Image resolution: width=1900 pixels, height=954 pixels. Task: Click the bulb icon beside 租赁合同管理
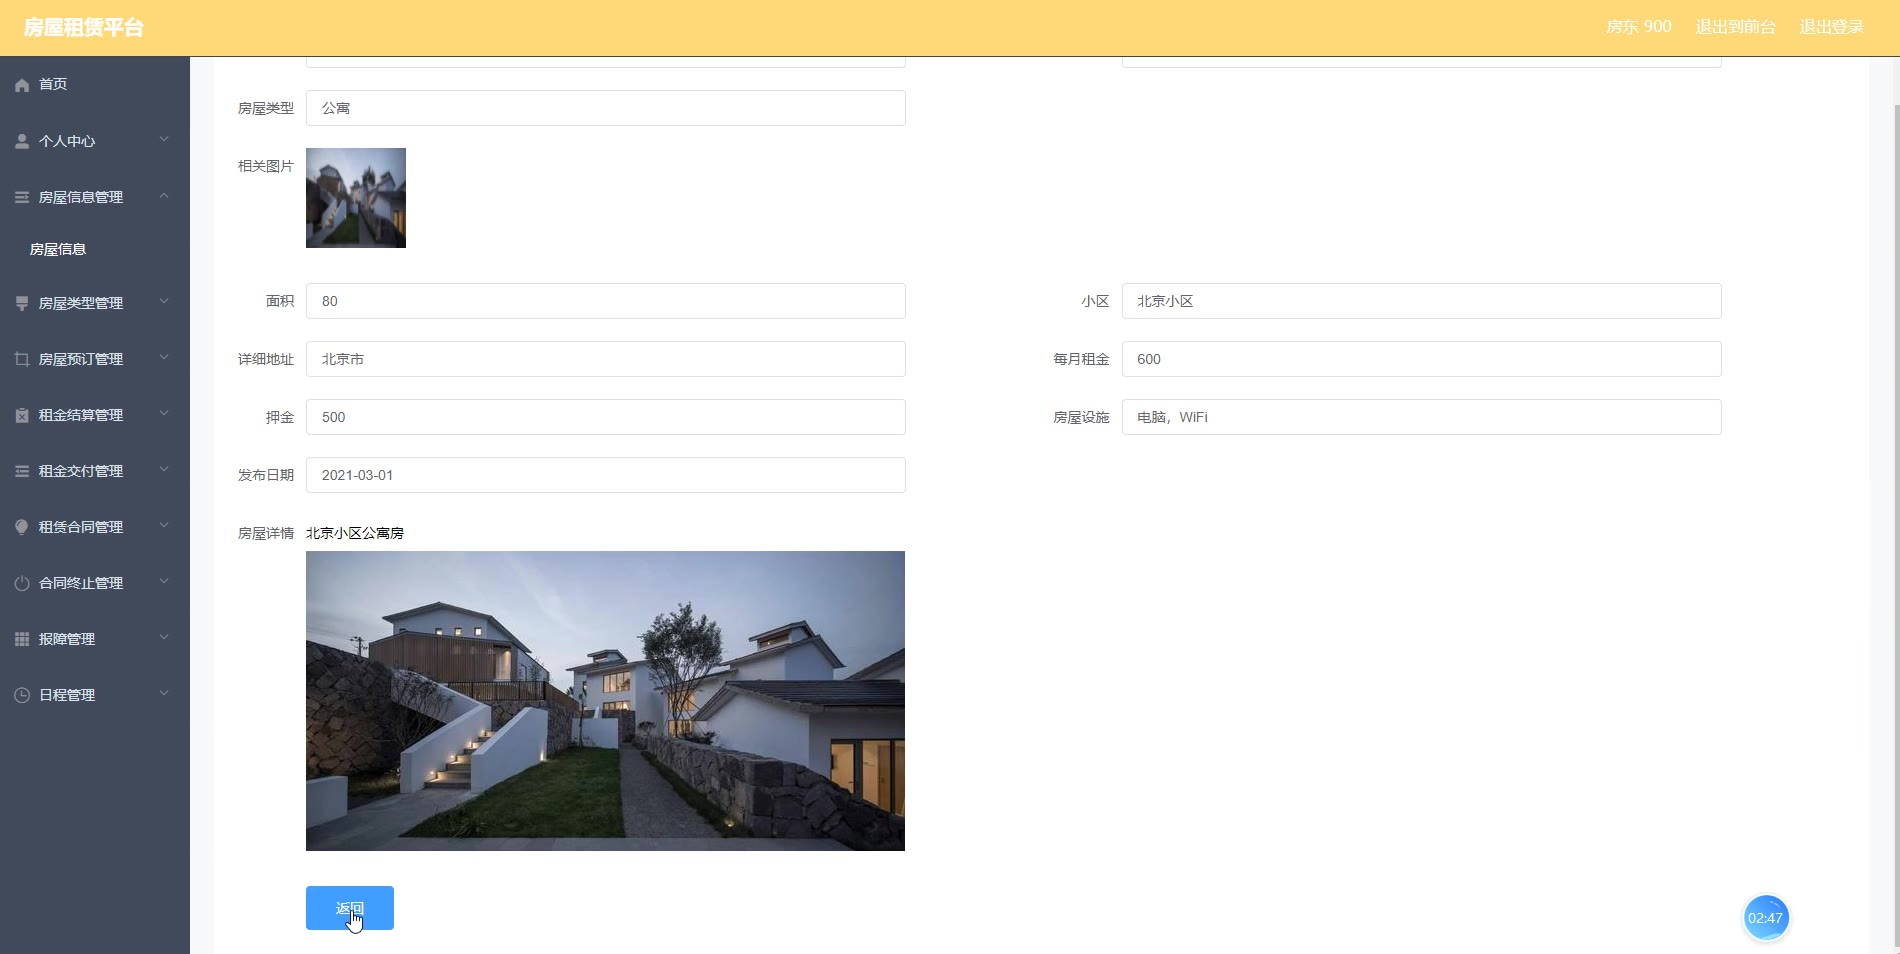click(x=22, y=527)
